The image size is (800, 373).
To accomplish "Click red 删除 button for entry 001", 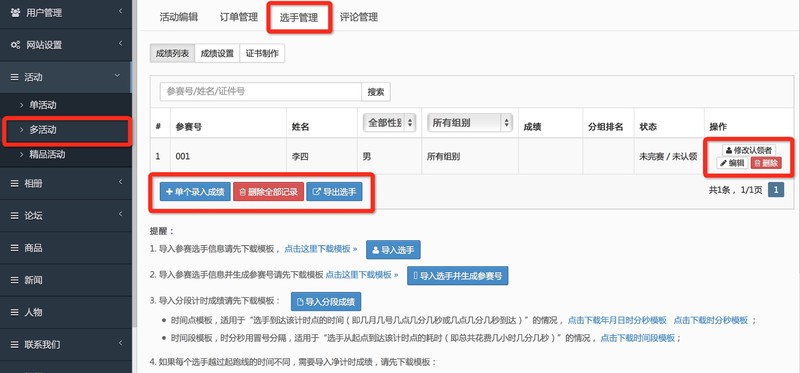I will pos(766,163).
